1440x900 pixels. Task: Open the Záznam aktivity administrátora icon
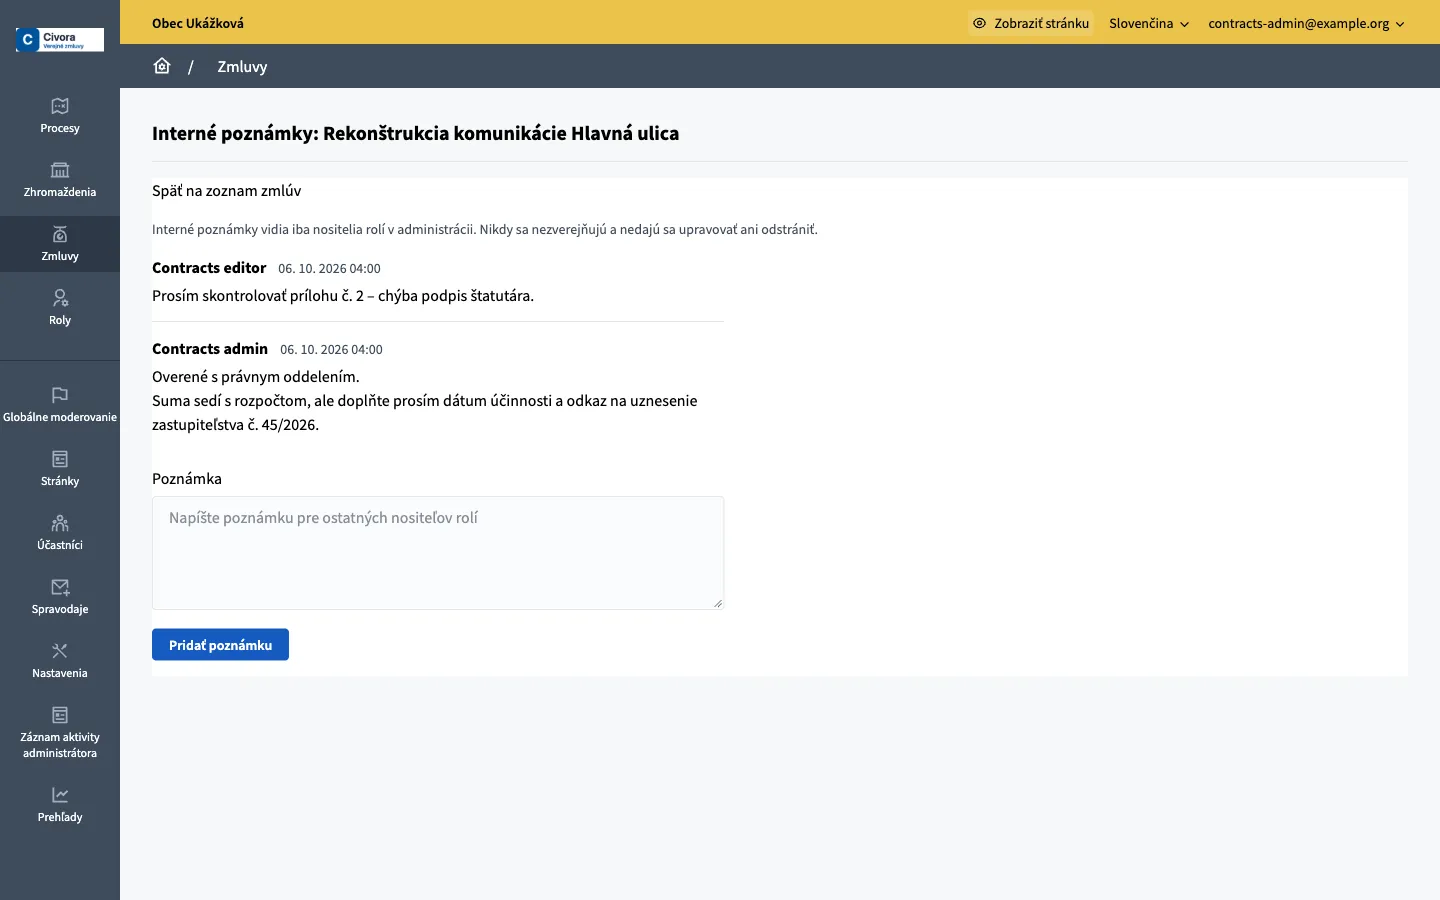click(x=60, y=715)
